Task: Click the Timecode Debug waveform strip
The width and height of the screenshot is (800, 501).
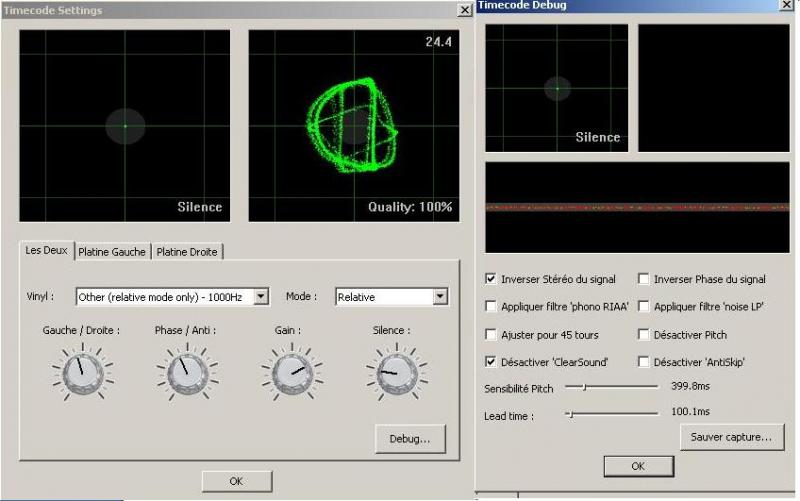Action: click(x=637, y=207)
